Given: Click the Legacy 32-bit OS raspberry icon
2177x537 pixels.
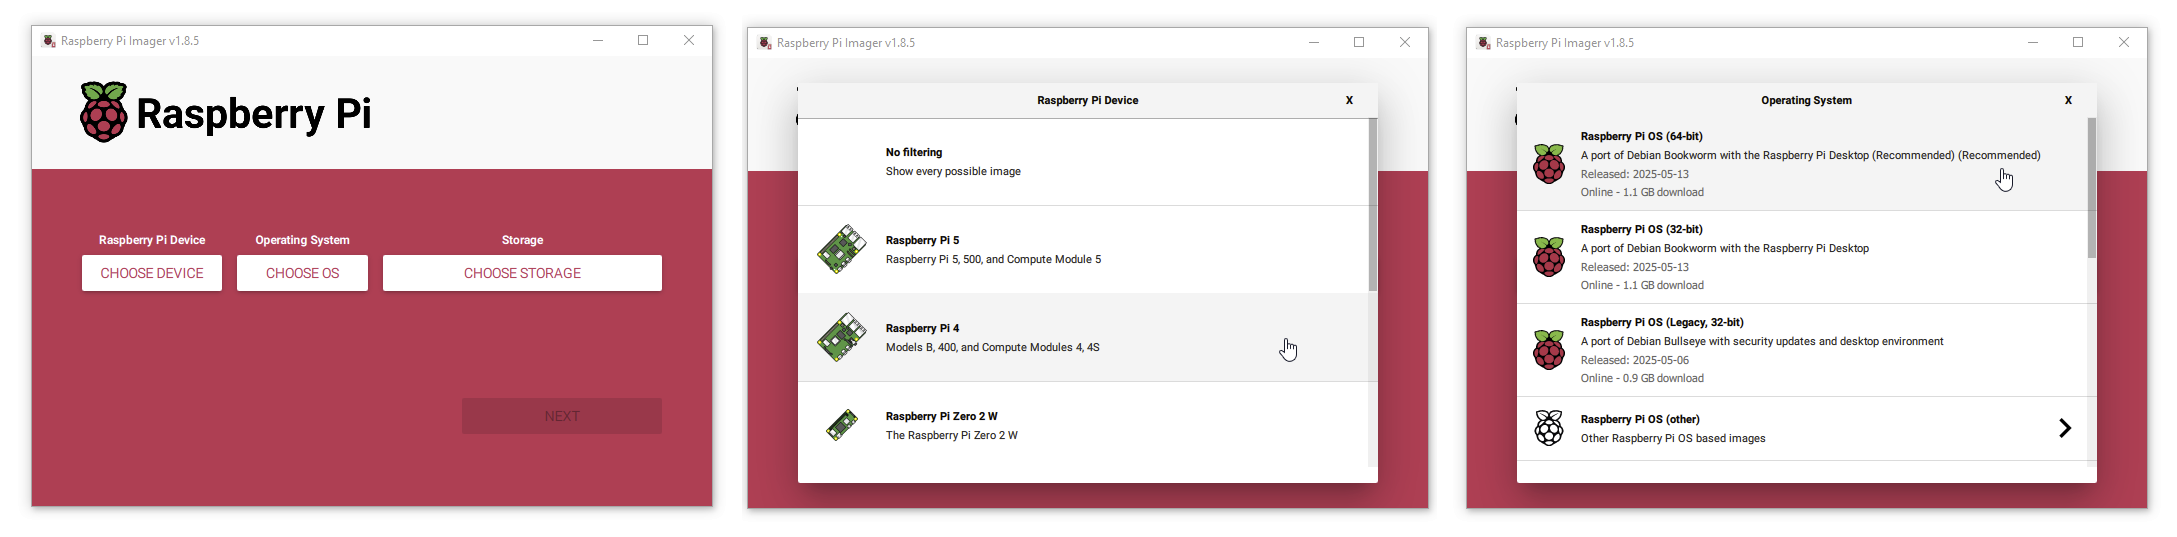Looking at the screenshot, I should click(1549, 350).
